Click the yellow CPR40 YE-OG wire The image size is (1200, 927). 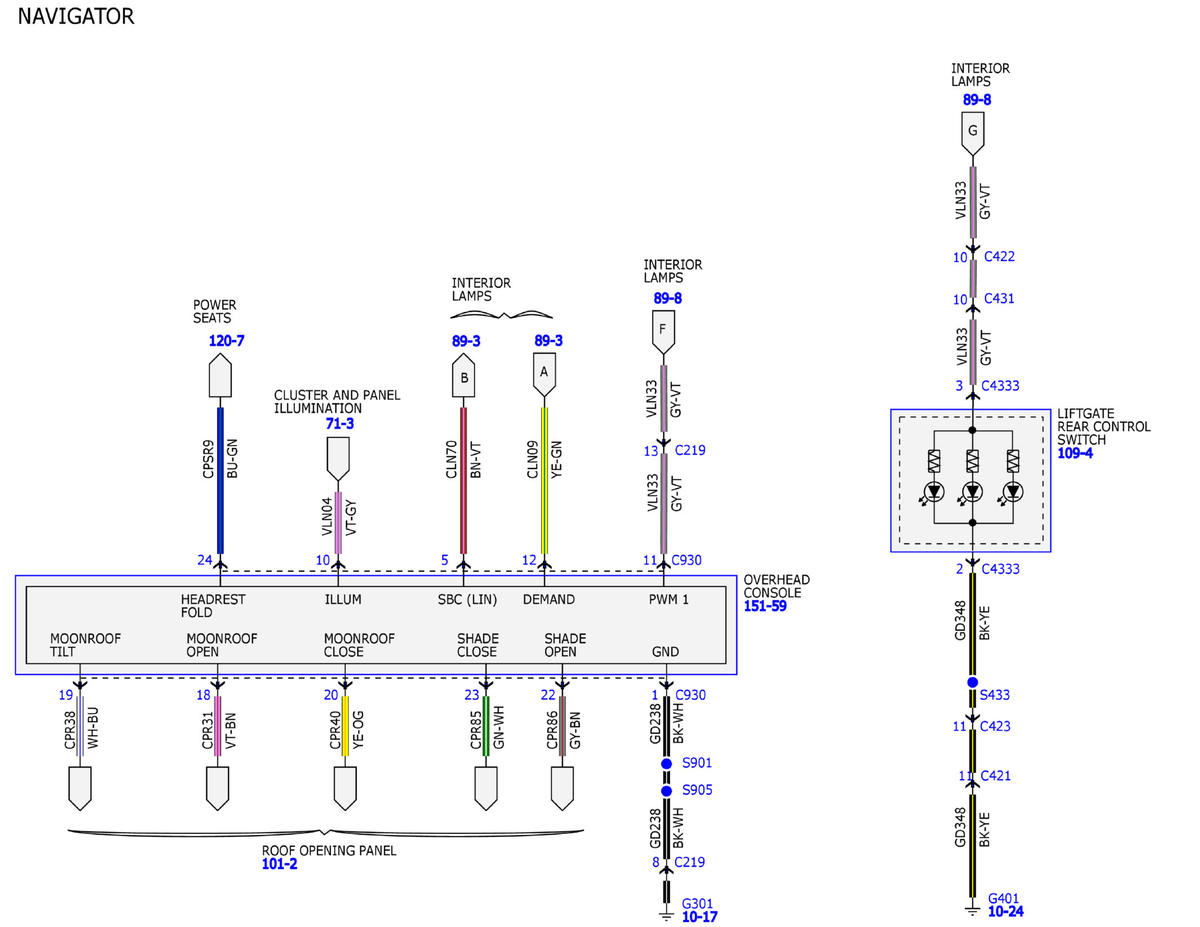tap(345, 726)
